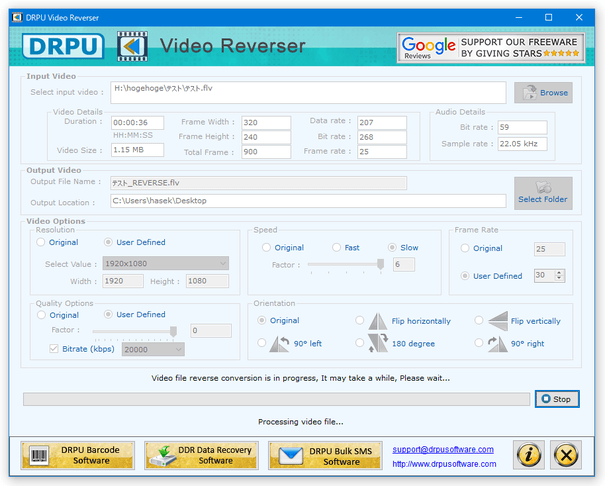Click the Total Frame 900 field

click(x=266, y=152)
